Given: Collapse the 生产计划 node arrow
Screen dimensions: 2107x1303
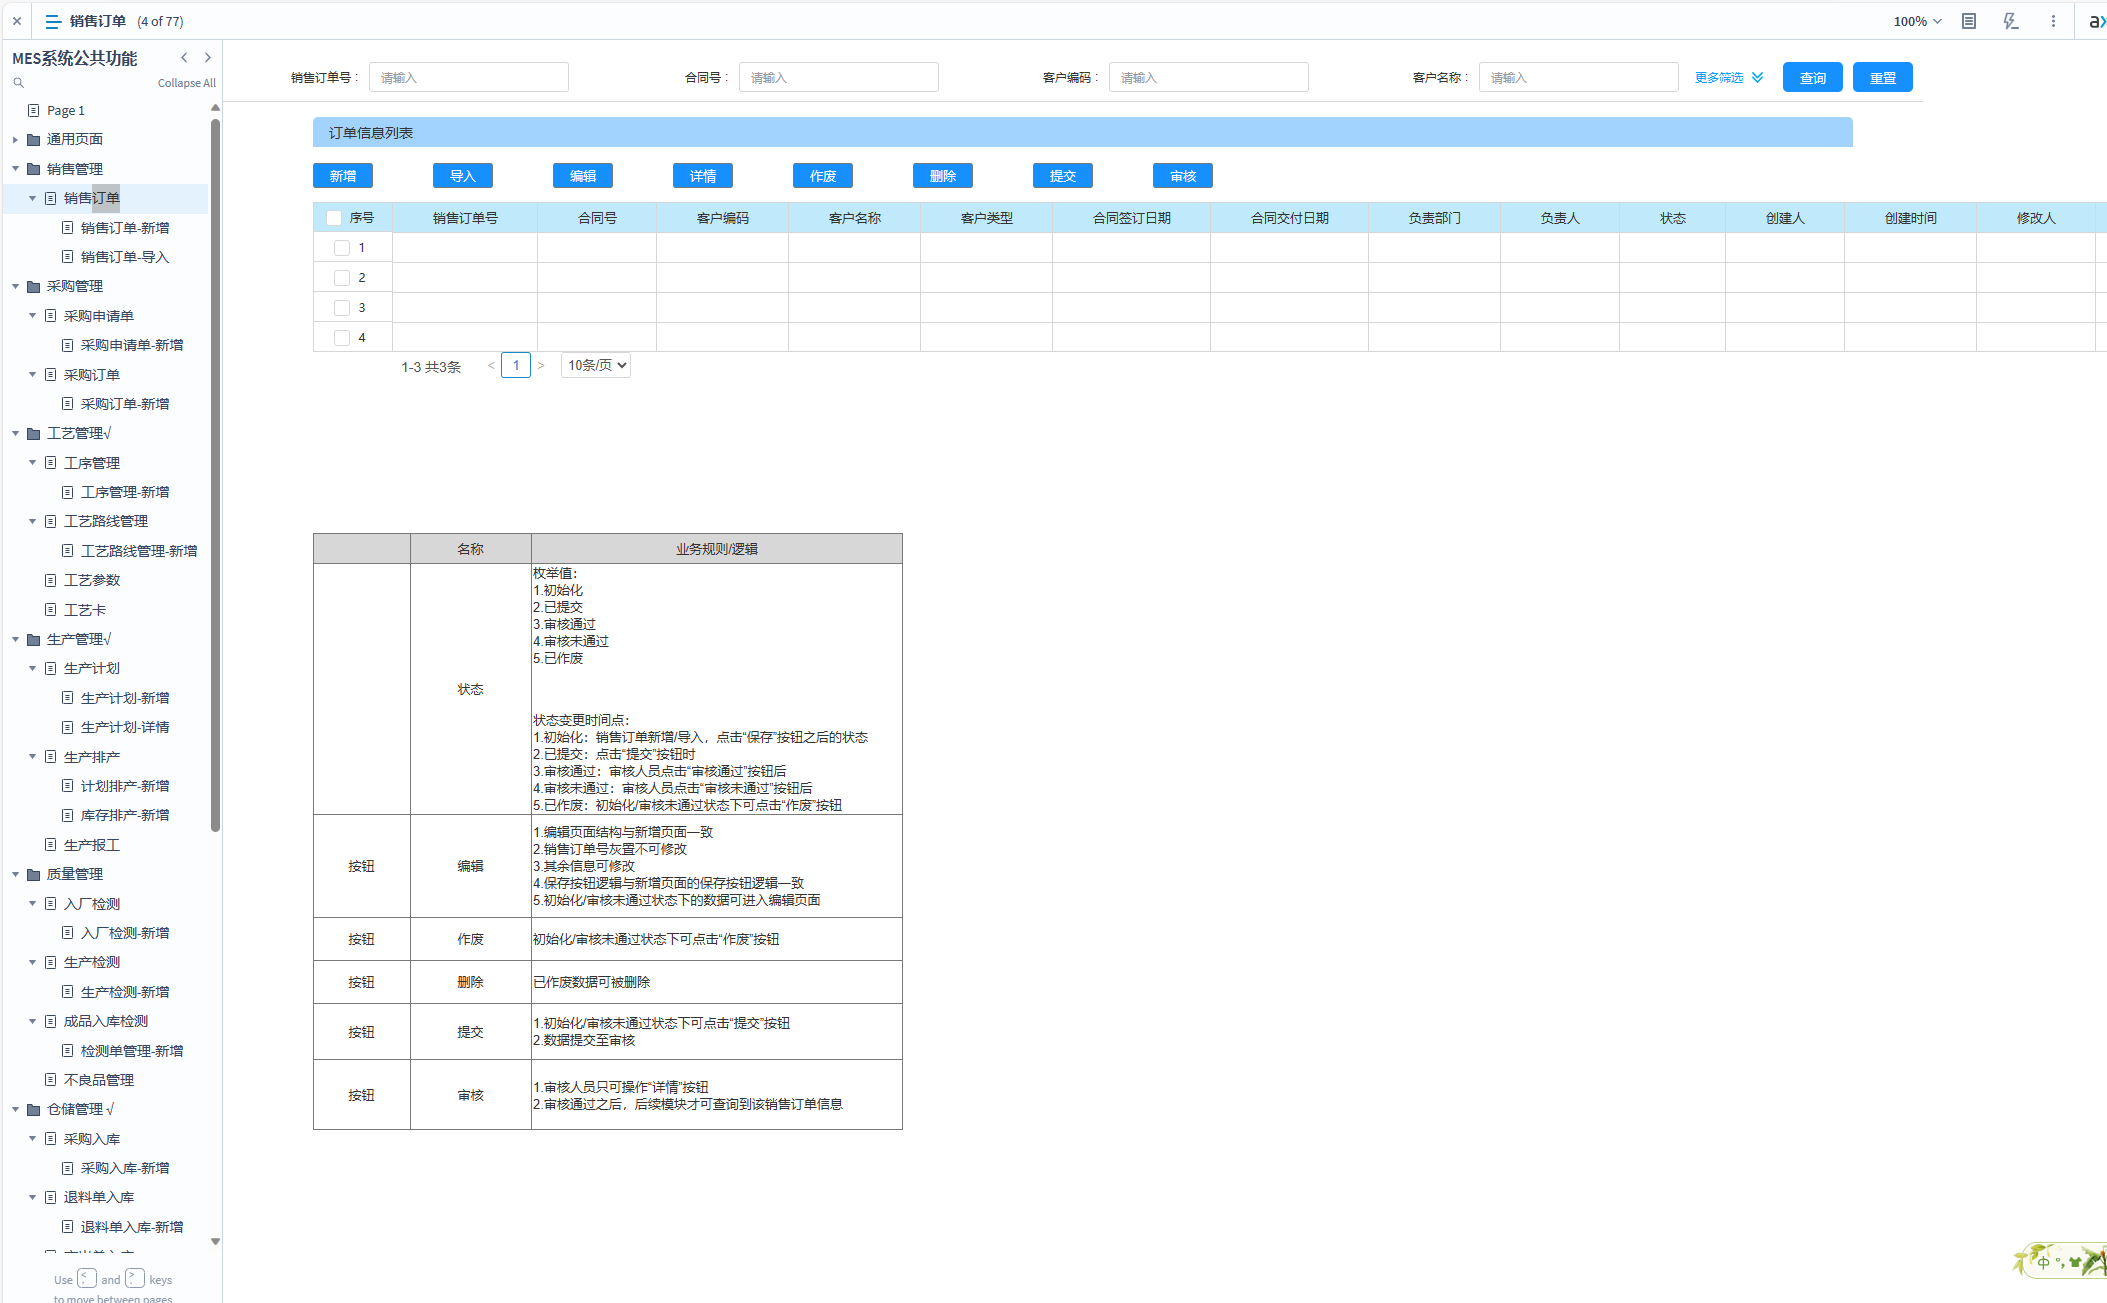Looking at the screenshot, I should [x=32, y=668].
